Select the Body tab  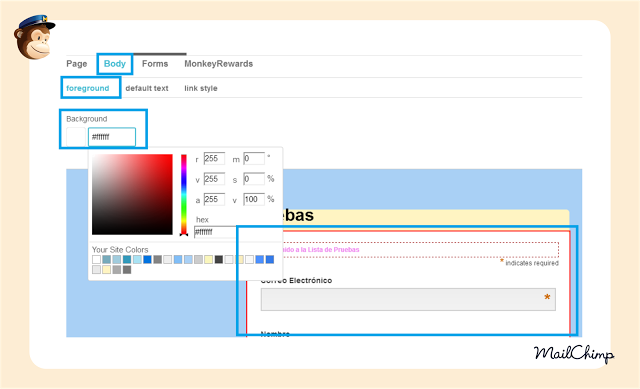click(x=115, y=64)
